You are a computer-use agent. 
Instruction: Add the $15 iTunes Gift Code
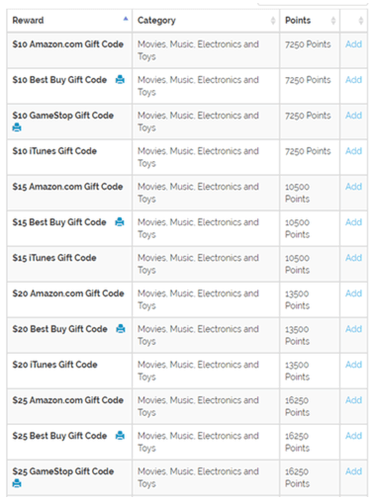[354, 258]
